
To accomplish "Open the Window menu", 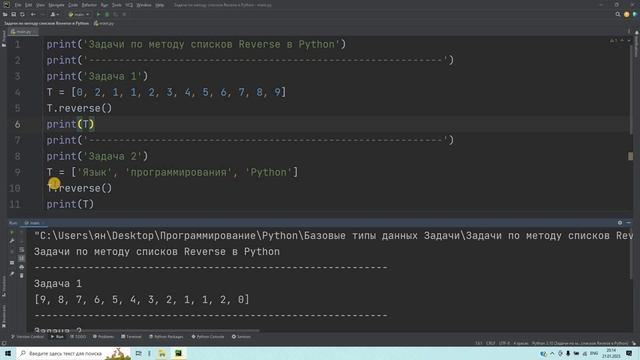I will 144,5.
